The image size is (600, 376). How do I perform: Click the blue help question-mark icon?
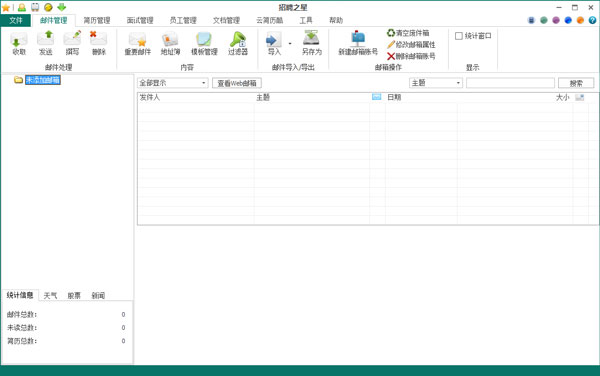tap(592, 20)
